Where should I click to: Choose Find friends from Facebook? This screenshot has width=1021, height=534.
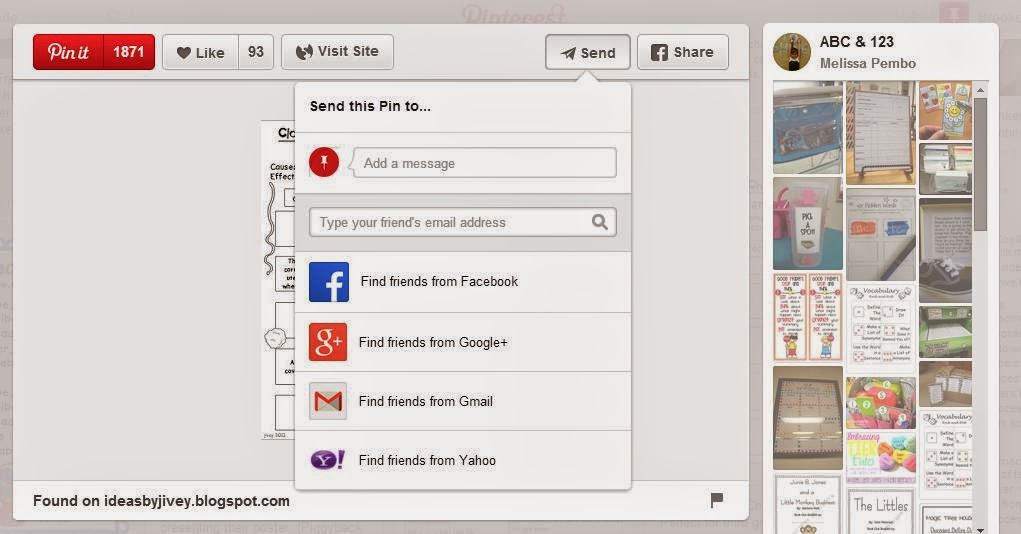pyautogui.click(x=463, y=282)
